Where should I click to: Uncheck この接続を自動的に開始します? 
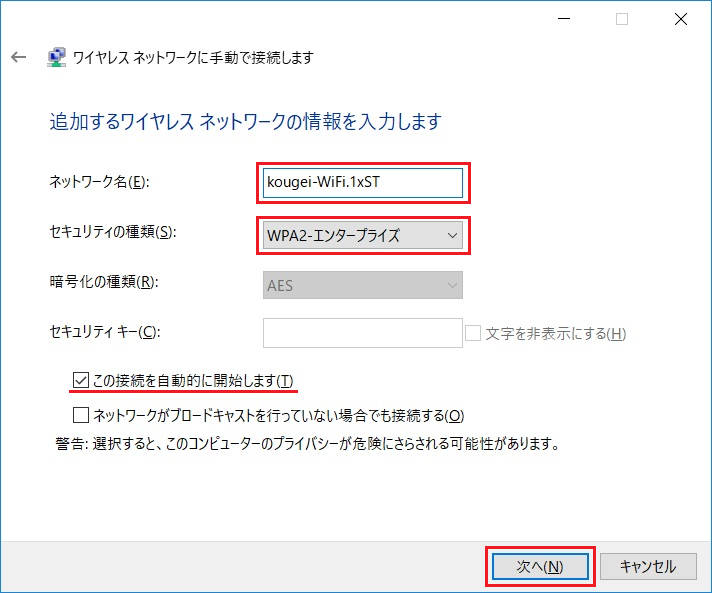click(80, 380)
